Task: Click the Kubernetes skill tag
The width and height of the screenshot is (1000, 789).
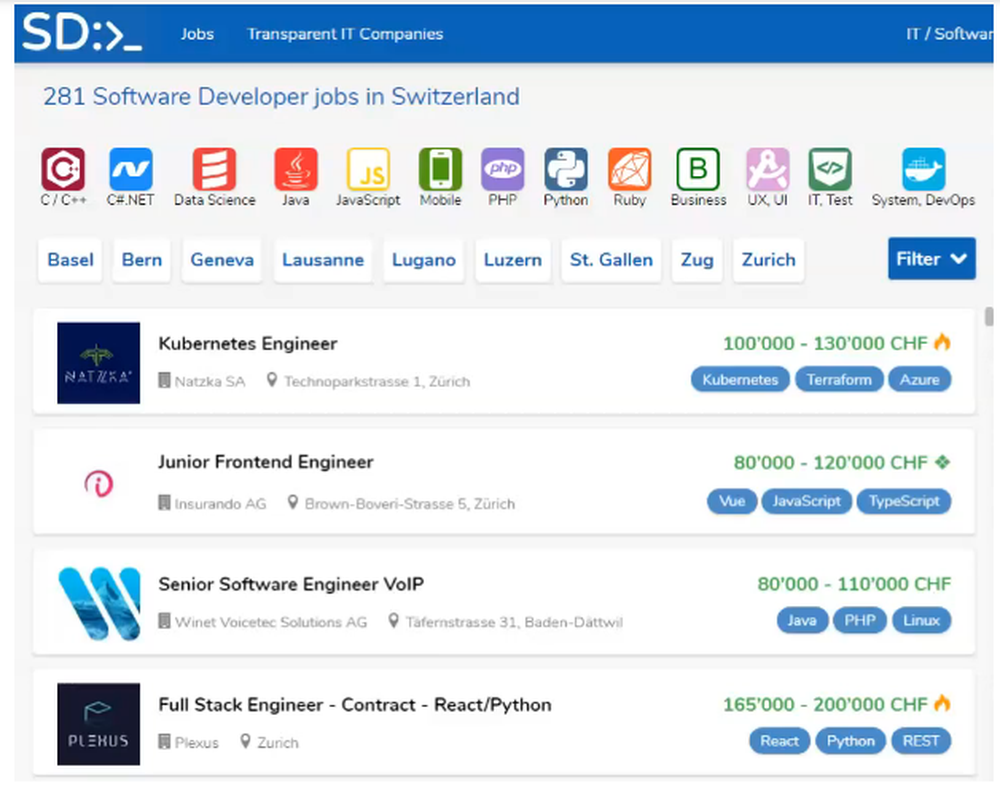Action: point(740,380)
